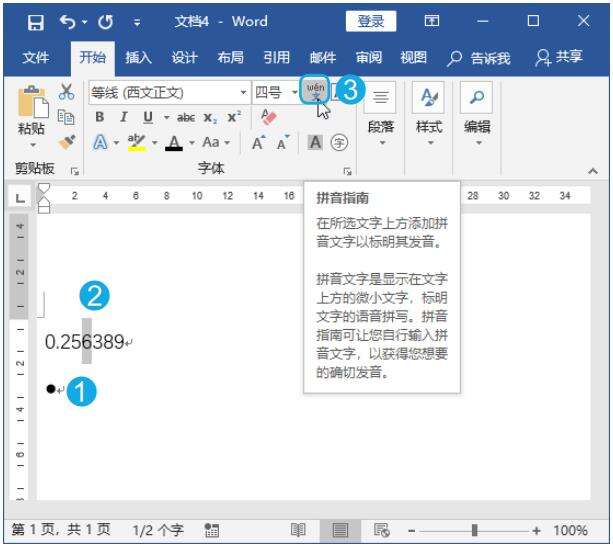Toggle character shading A button
613x548 pixels.
315,143
